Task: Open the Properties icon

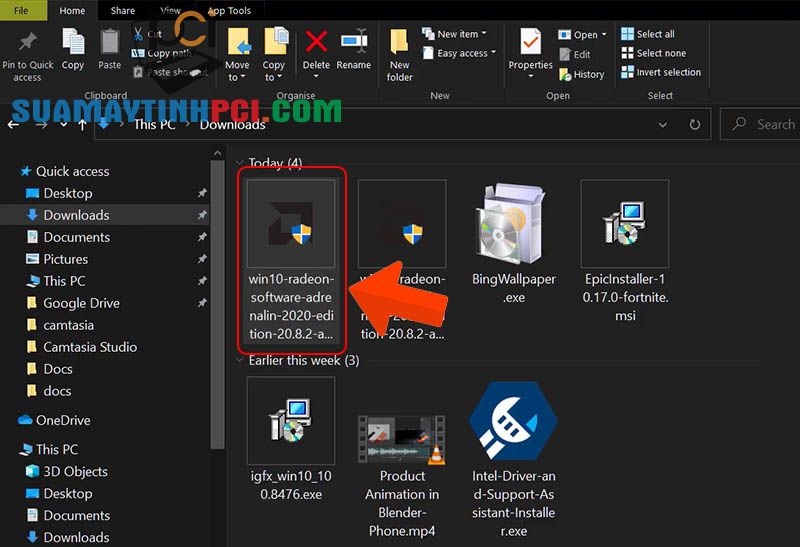Action: [x=531, y=42]
